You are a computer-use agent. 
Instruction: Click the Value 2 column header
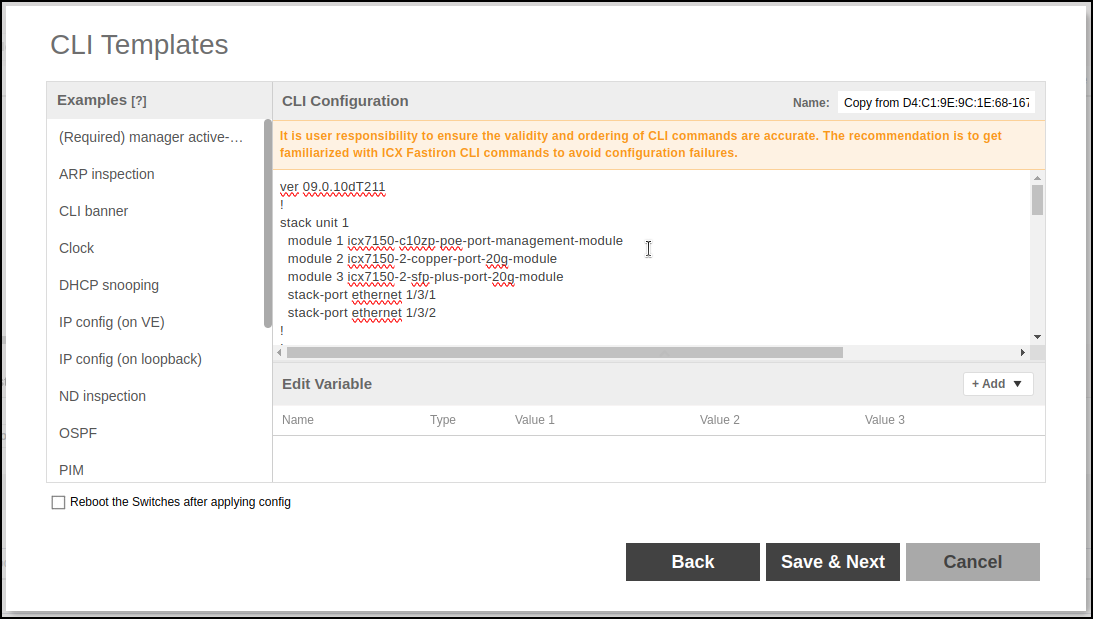coord(719,420)
